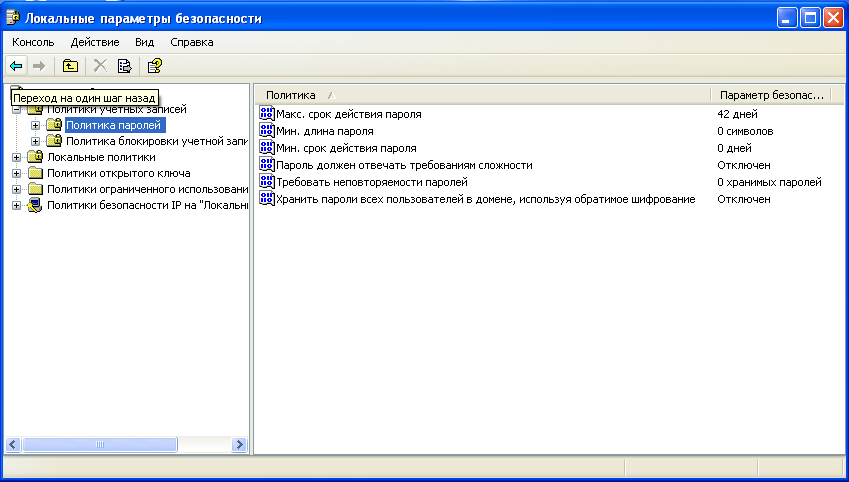Open the Консоль menu
This screenshot has height=482, width=849.
33,42
